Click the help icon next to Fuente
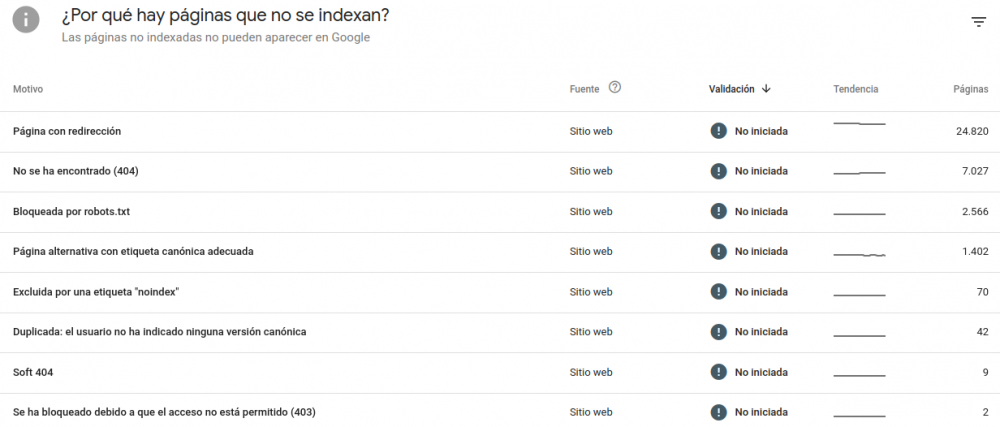 coord(615,88)
